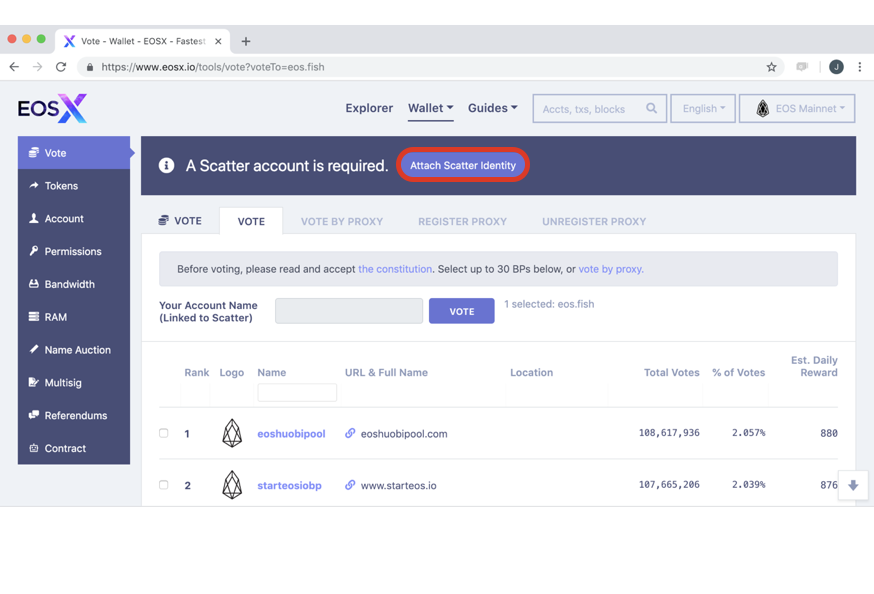The width and height of the screenshot is (874, 594).
Task: Switch to UNREGISTER PROXY tab
Action: point(594,221)
